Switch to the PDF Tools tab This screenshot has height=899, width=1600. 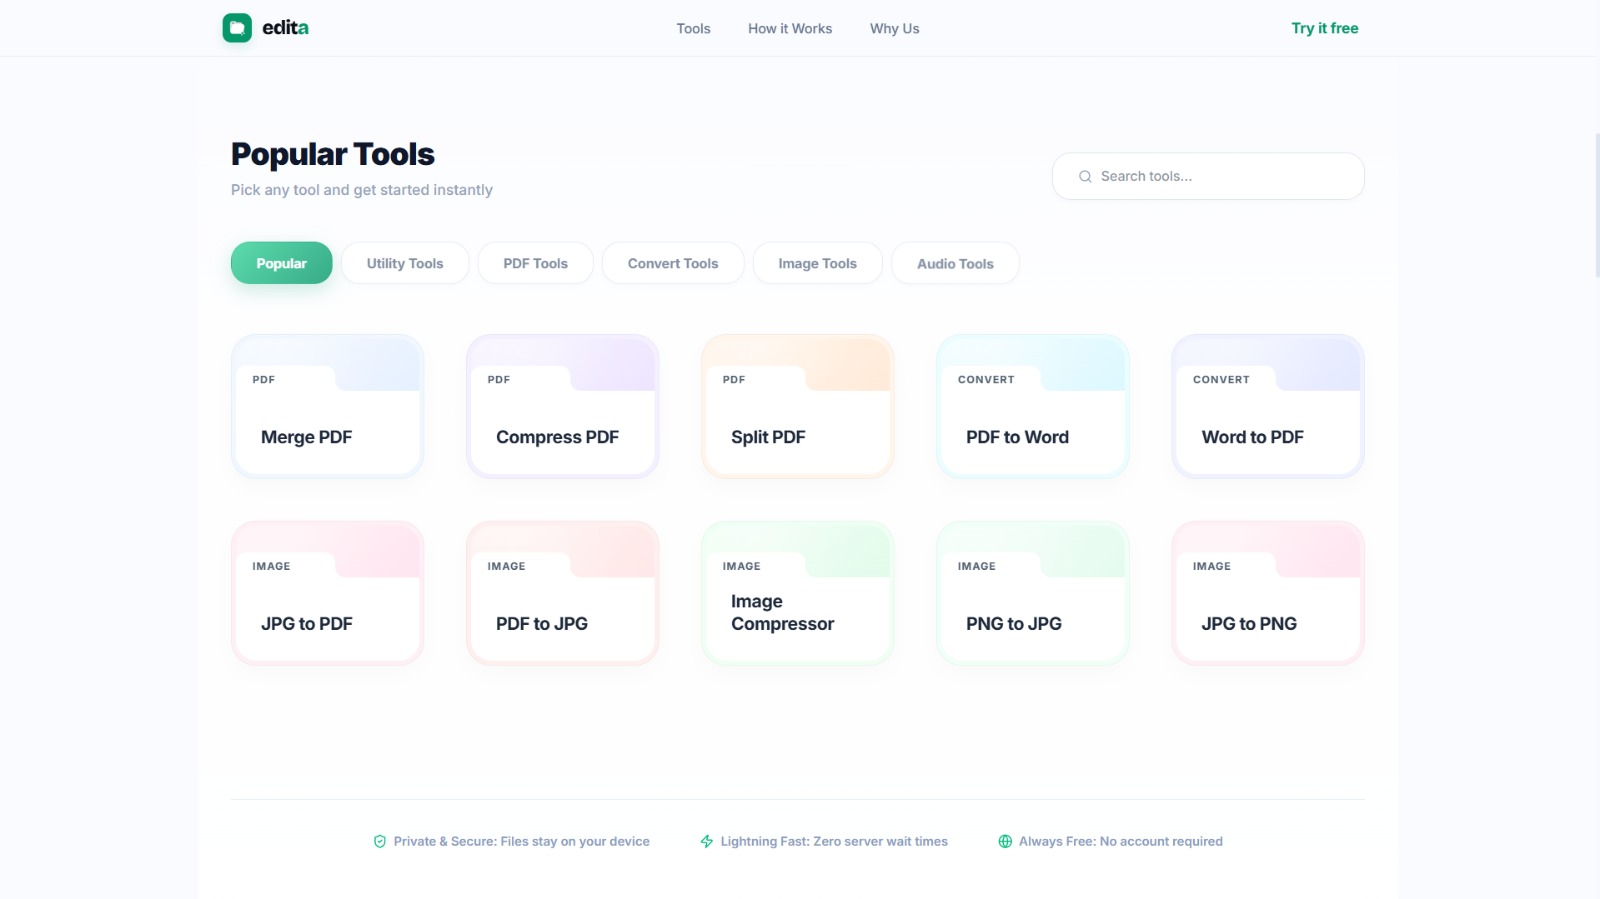click(x=535, y=264)
